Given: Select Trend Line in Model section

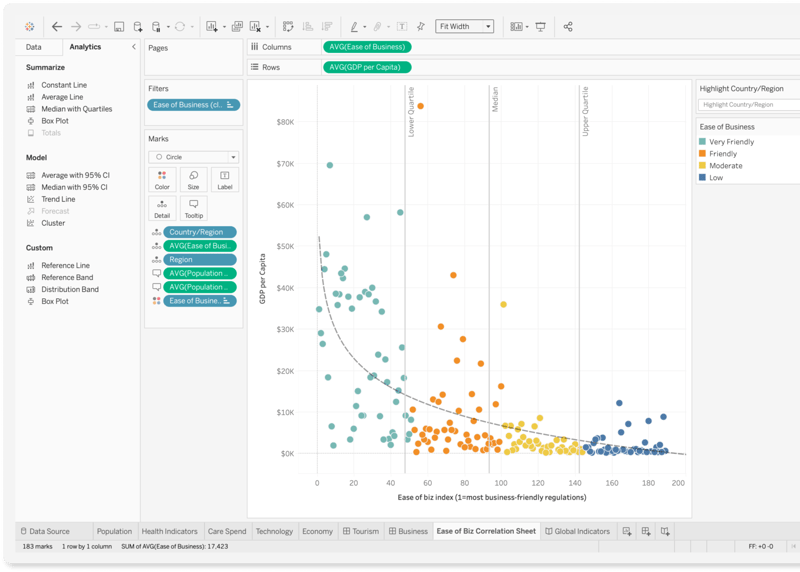Looking at the screenshot, I should (x=58, y=199).
